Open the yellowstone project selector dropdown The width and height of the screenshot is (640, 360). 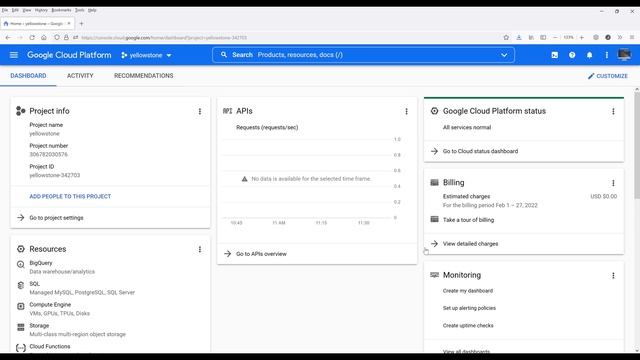click(x=146, y=55)
